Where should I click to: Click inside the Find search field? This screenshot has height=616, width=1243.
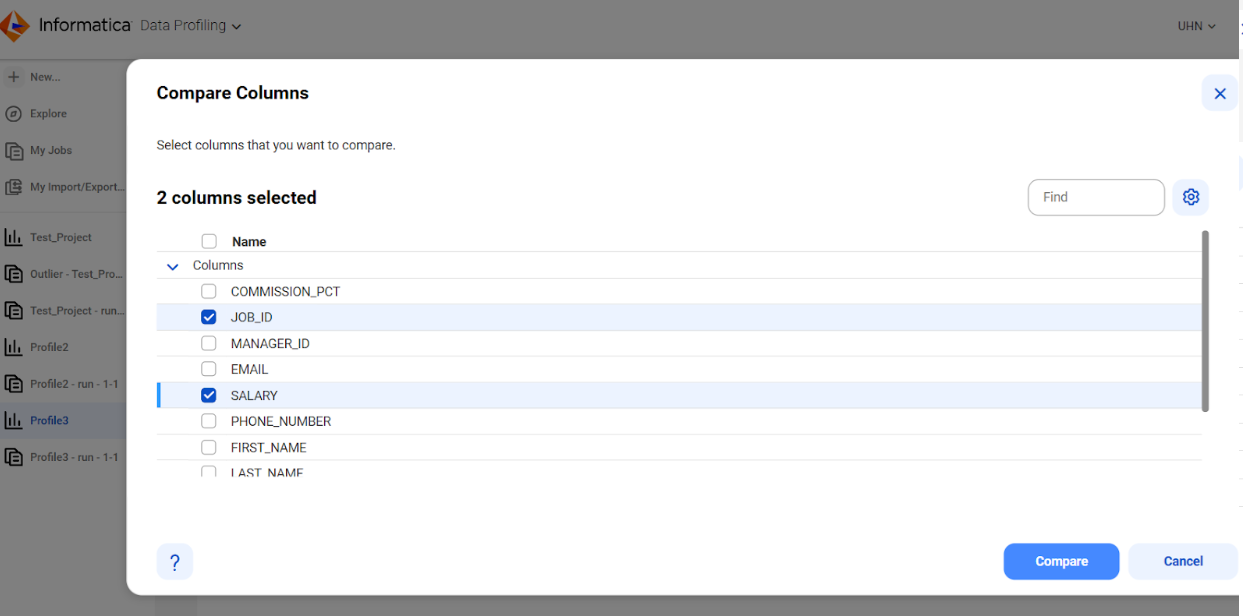point(1095,197)
